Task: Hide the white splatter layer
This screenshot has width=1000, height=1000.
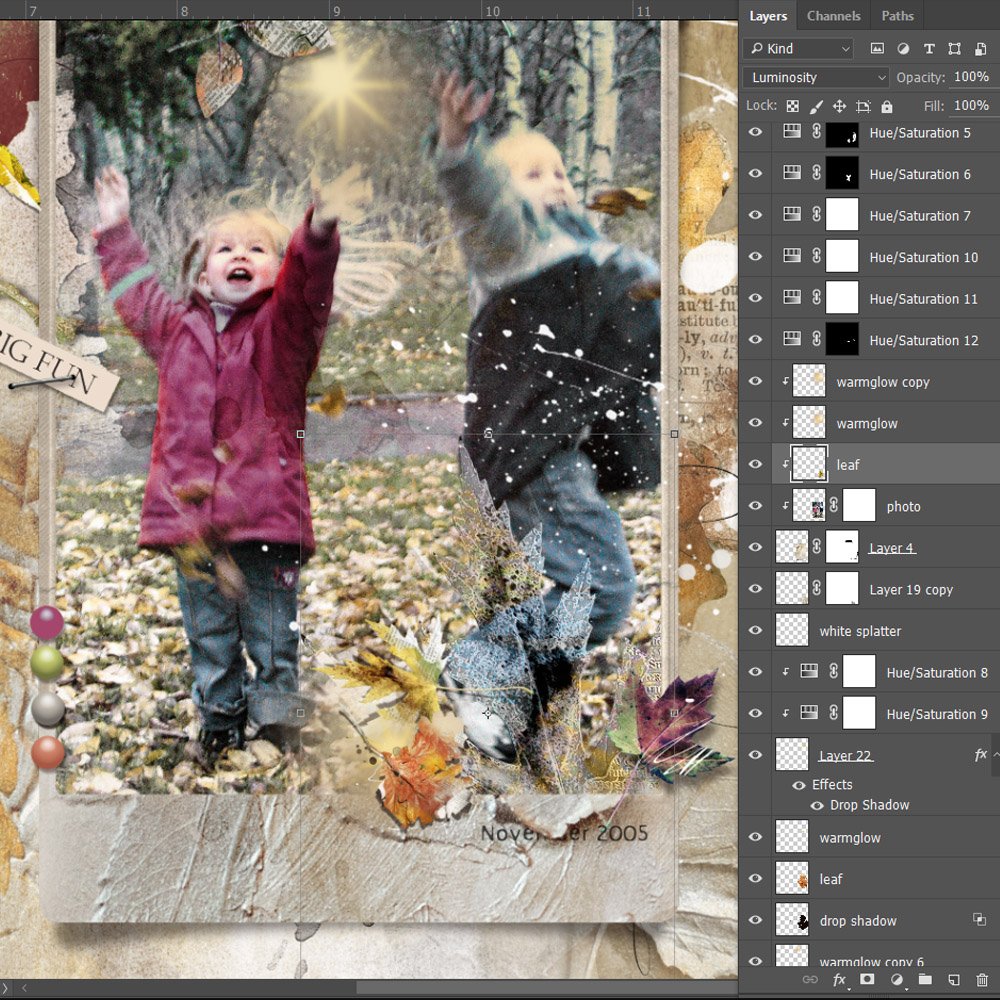Action: point(755,631)
